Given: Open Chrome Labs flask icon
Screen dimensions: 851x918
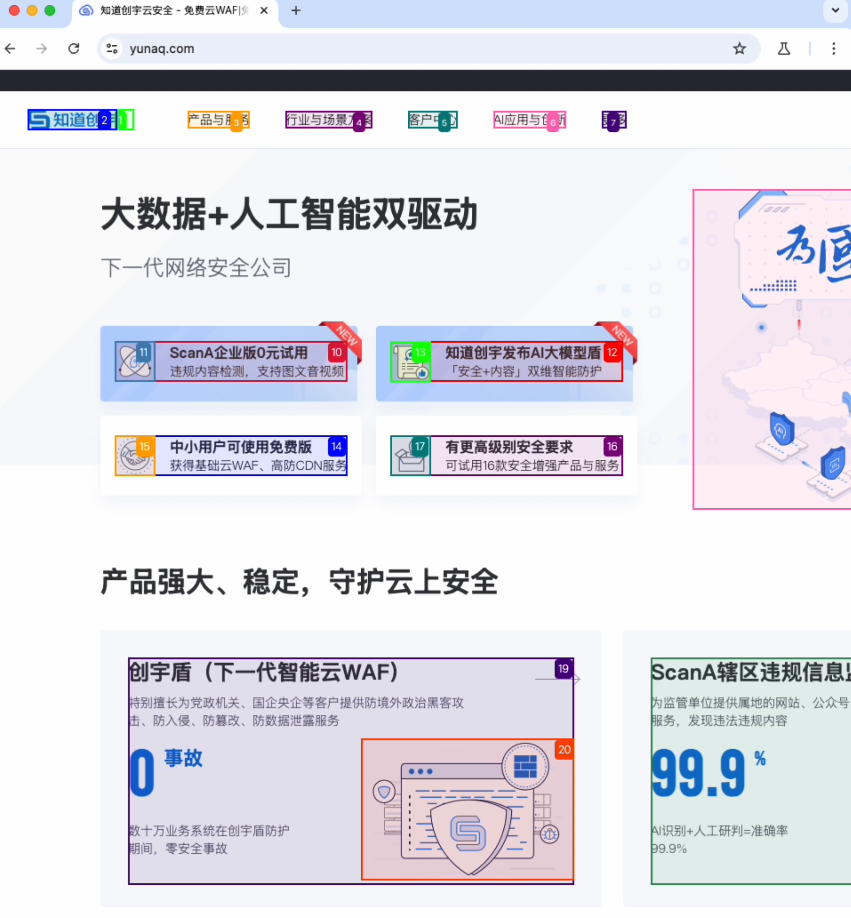Looking at the screenshot, I should (784, 49).
